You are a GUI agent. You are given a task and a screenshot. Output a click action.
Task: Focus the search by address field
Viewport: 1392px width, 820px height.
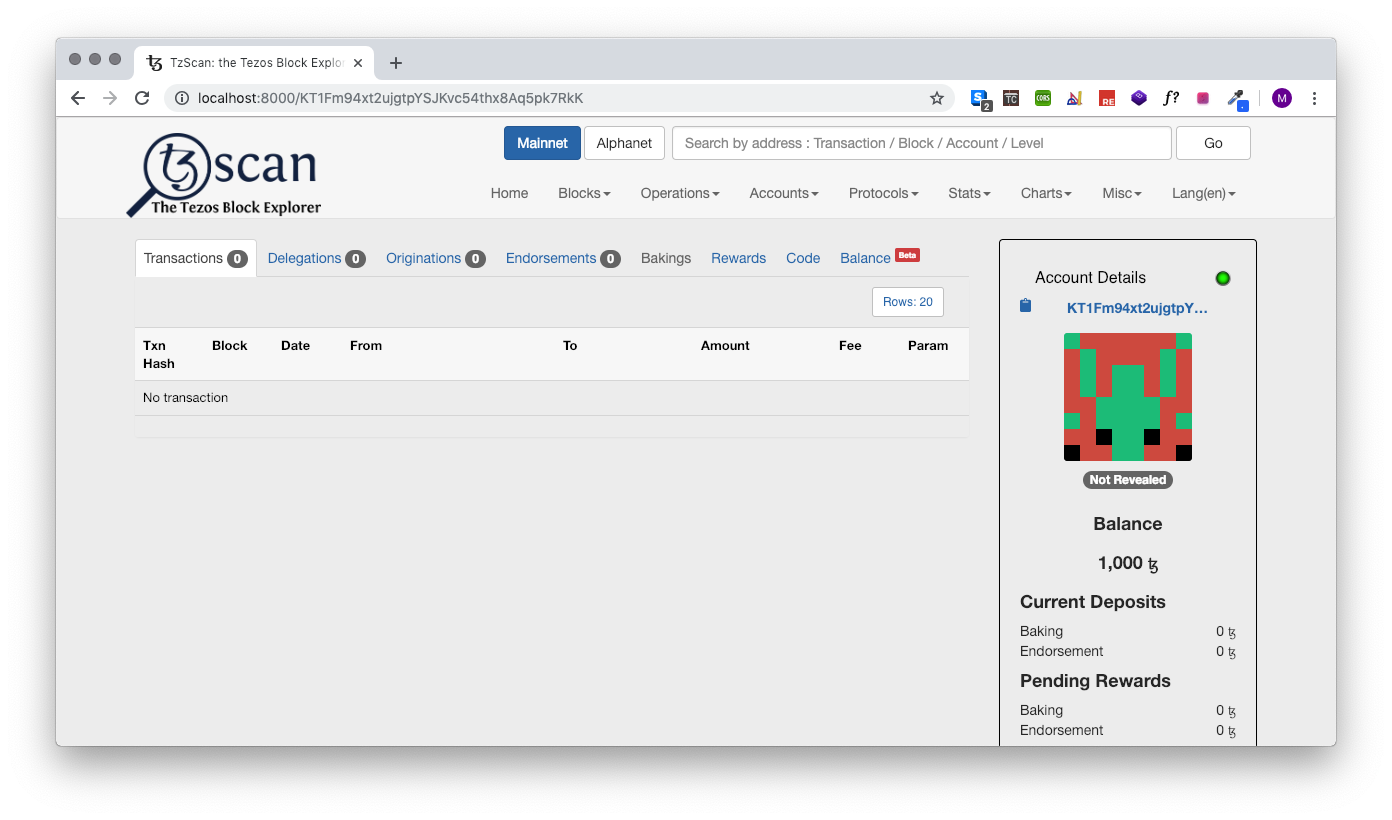pyautogui.click(x=921, y=143)
